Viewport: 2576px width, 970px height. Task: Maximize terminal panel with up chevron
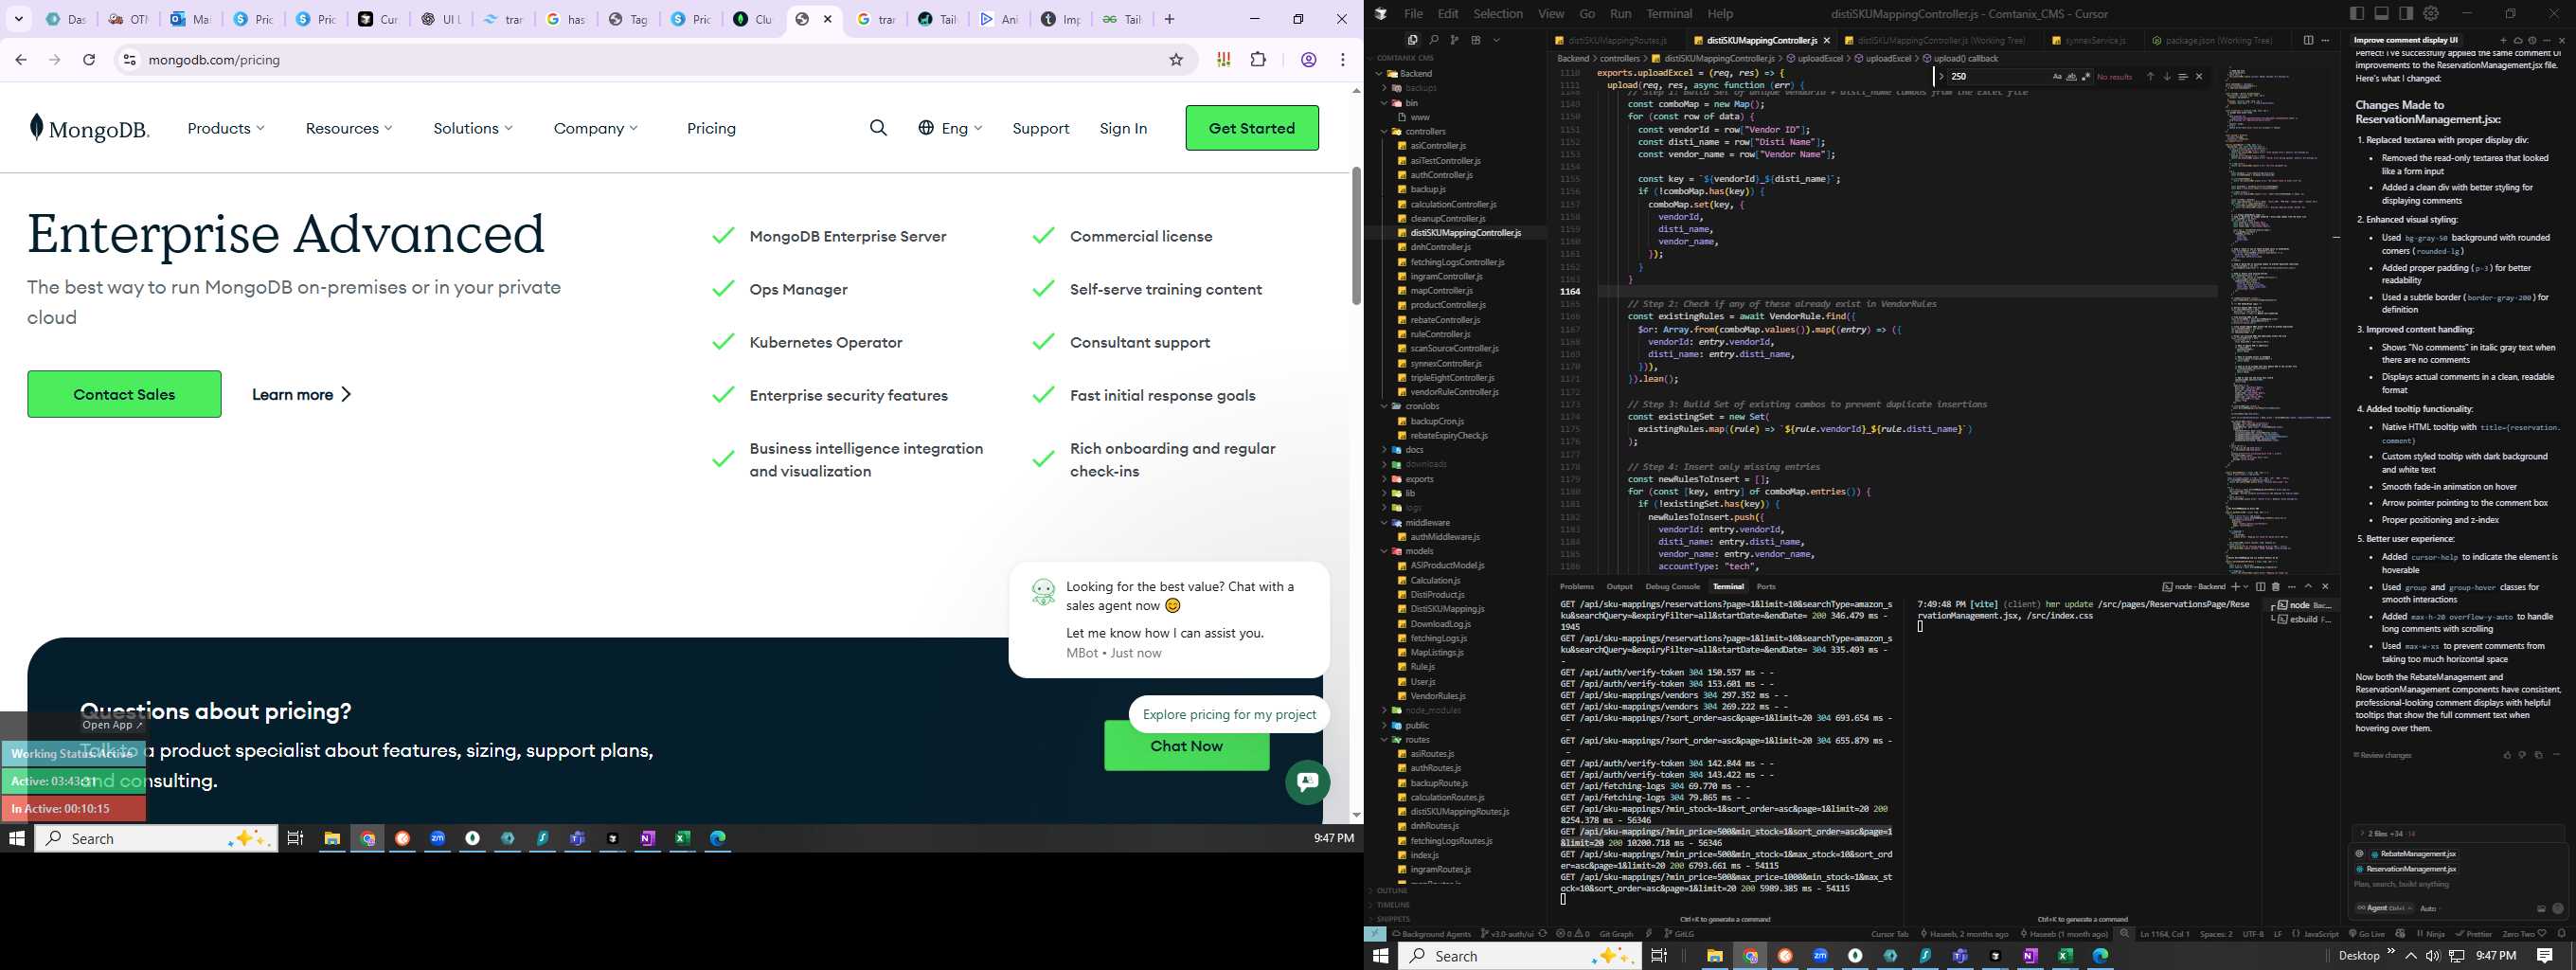[x=2308, y=587]
